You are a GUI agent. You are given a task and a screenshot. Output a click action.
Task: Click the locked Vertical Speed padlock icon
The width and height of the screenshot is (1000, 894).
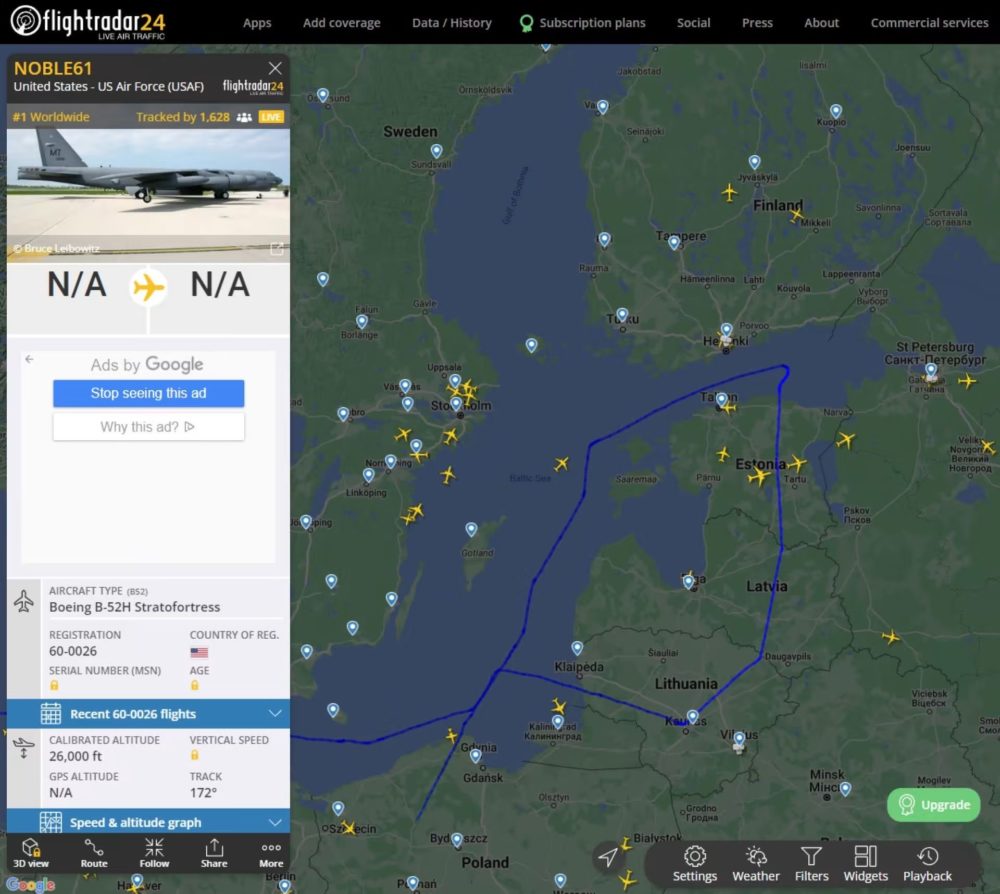[195, 755]
